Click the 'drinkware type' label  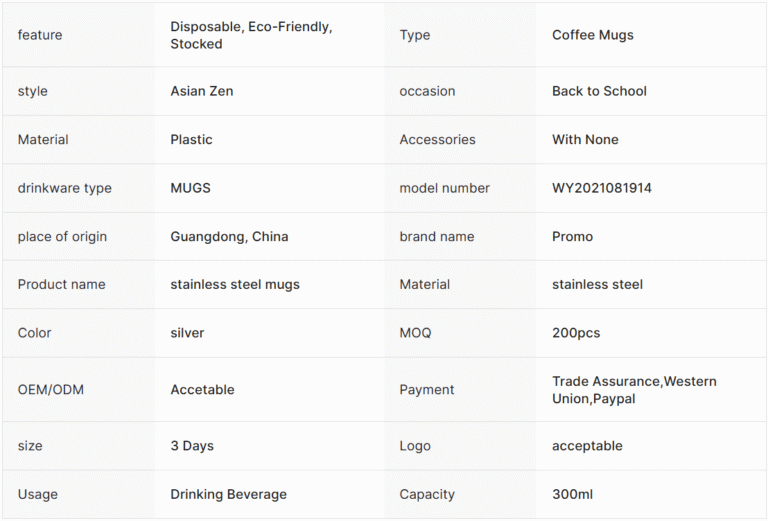click(64, 188)
